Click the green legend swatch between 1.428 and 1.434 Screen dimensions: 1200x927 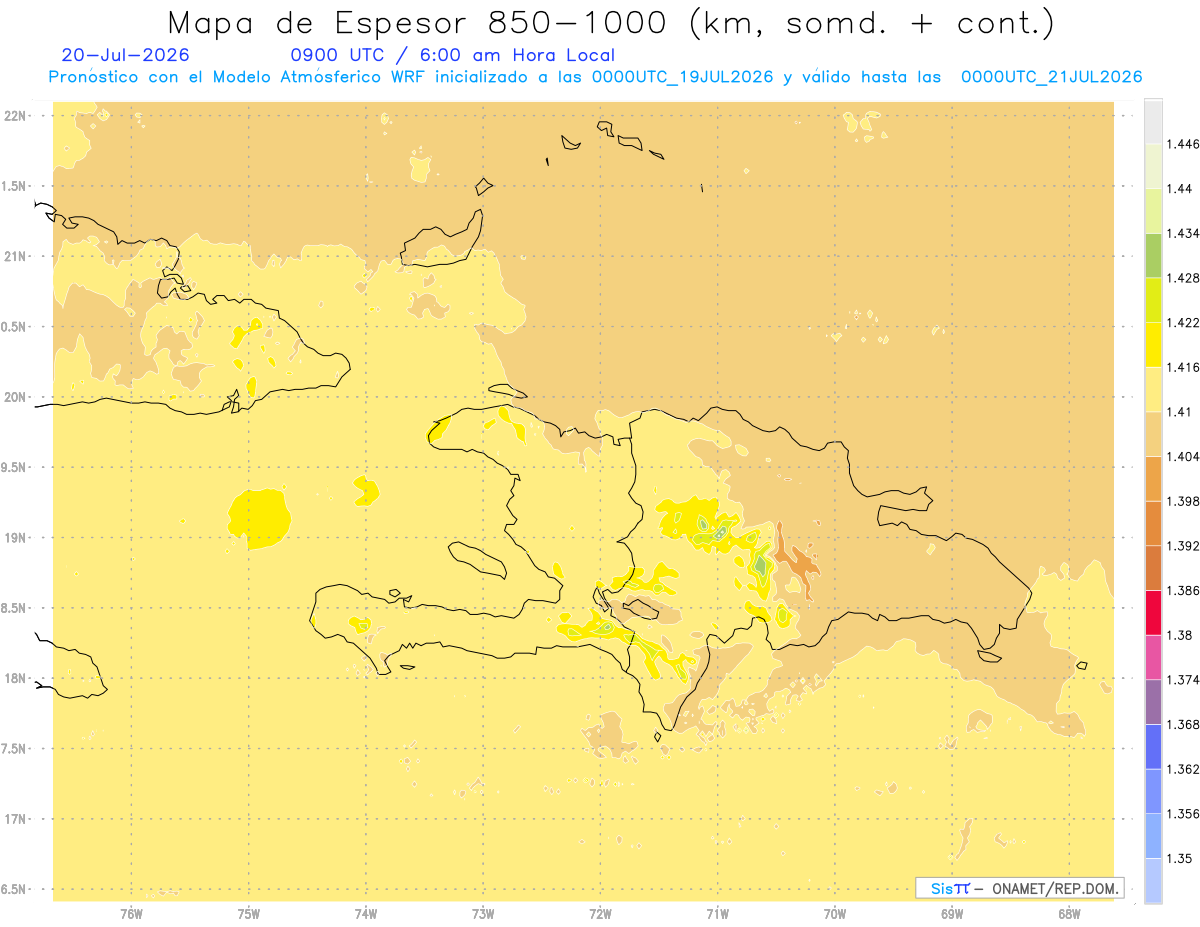(1153, 255)
